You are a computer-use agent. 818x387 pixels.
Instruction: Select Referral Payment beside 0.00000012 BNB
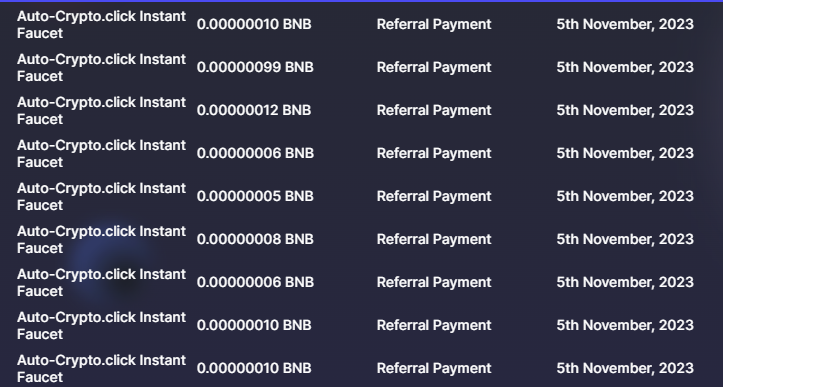434,111
